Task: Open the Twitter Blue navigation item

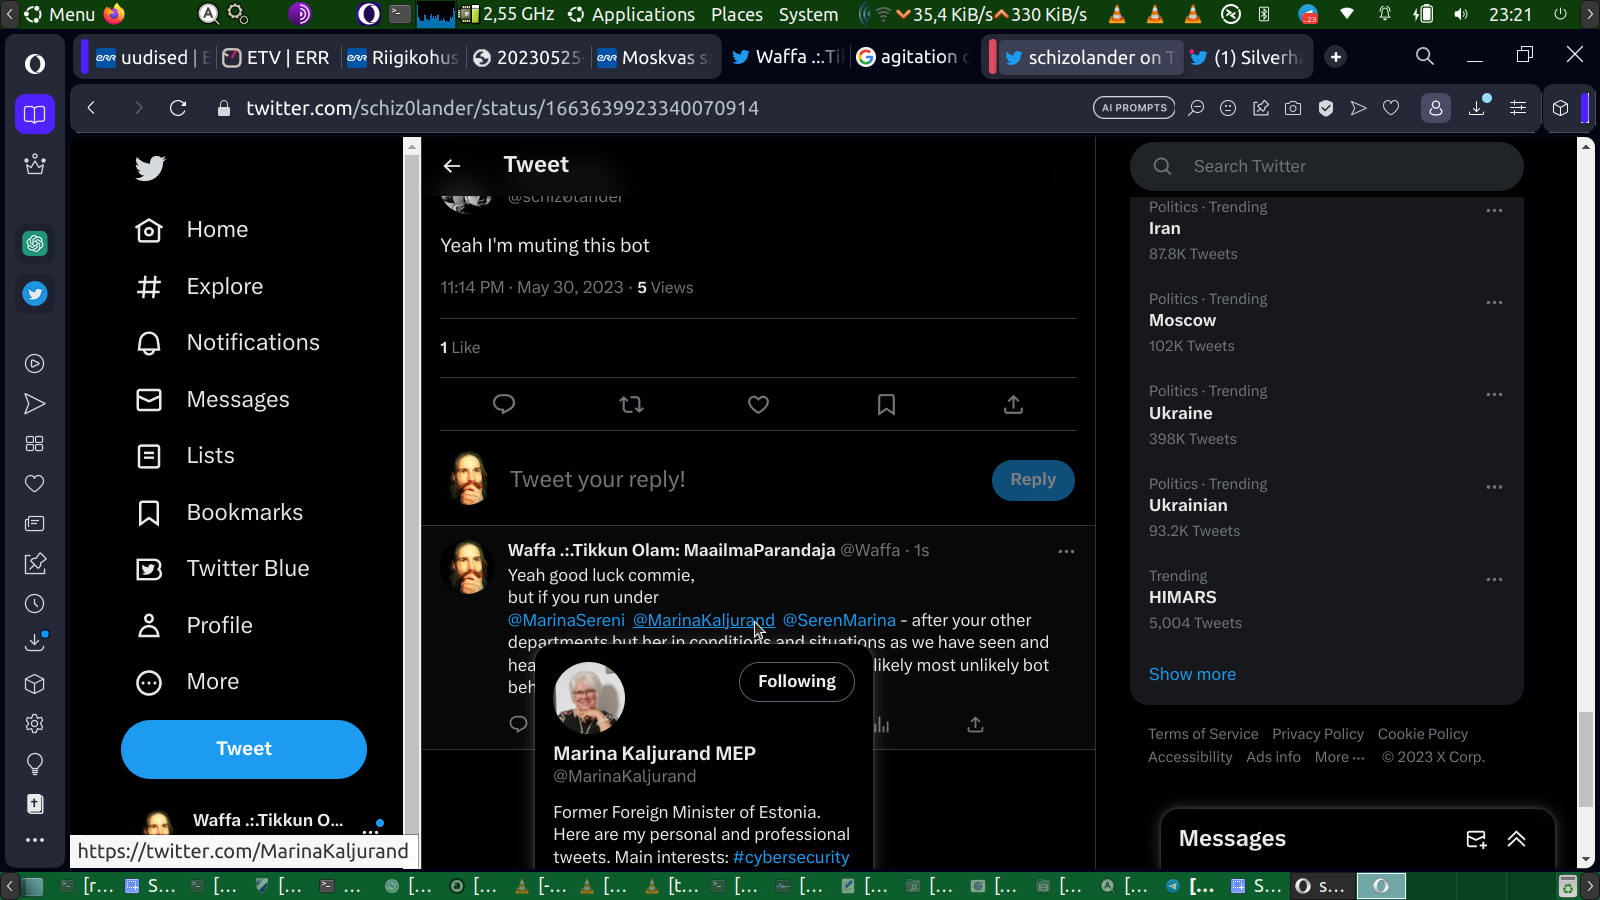Action: point(223,569)
